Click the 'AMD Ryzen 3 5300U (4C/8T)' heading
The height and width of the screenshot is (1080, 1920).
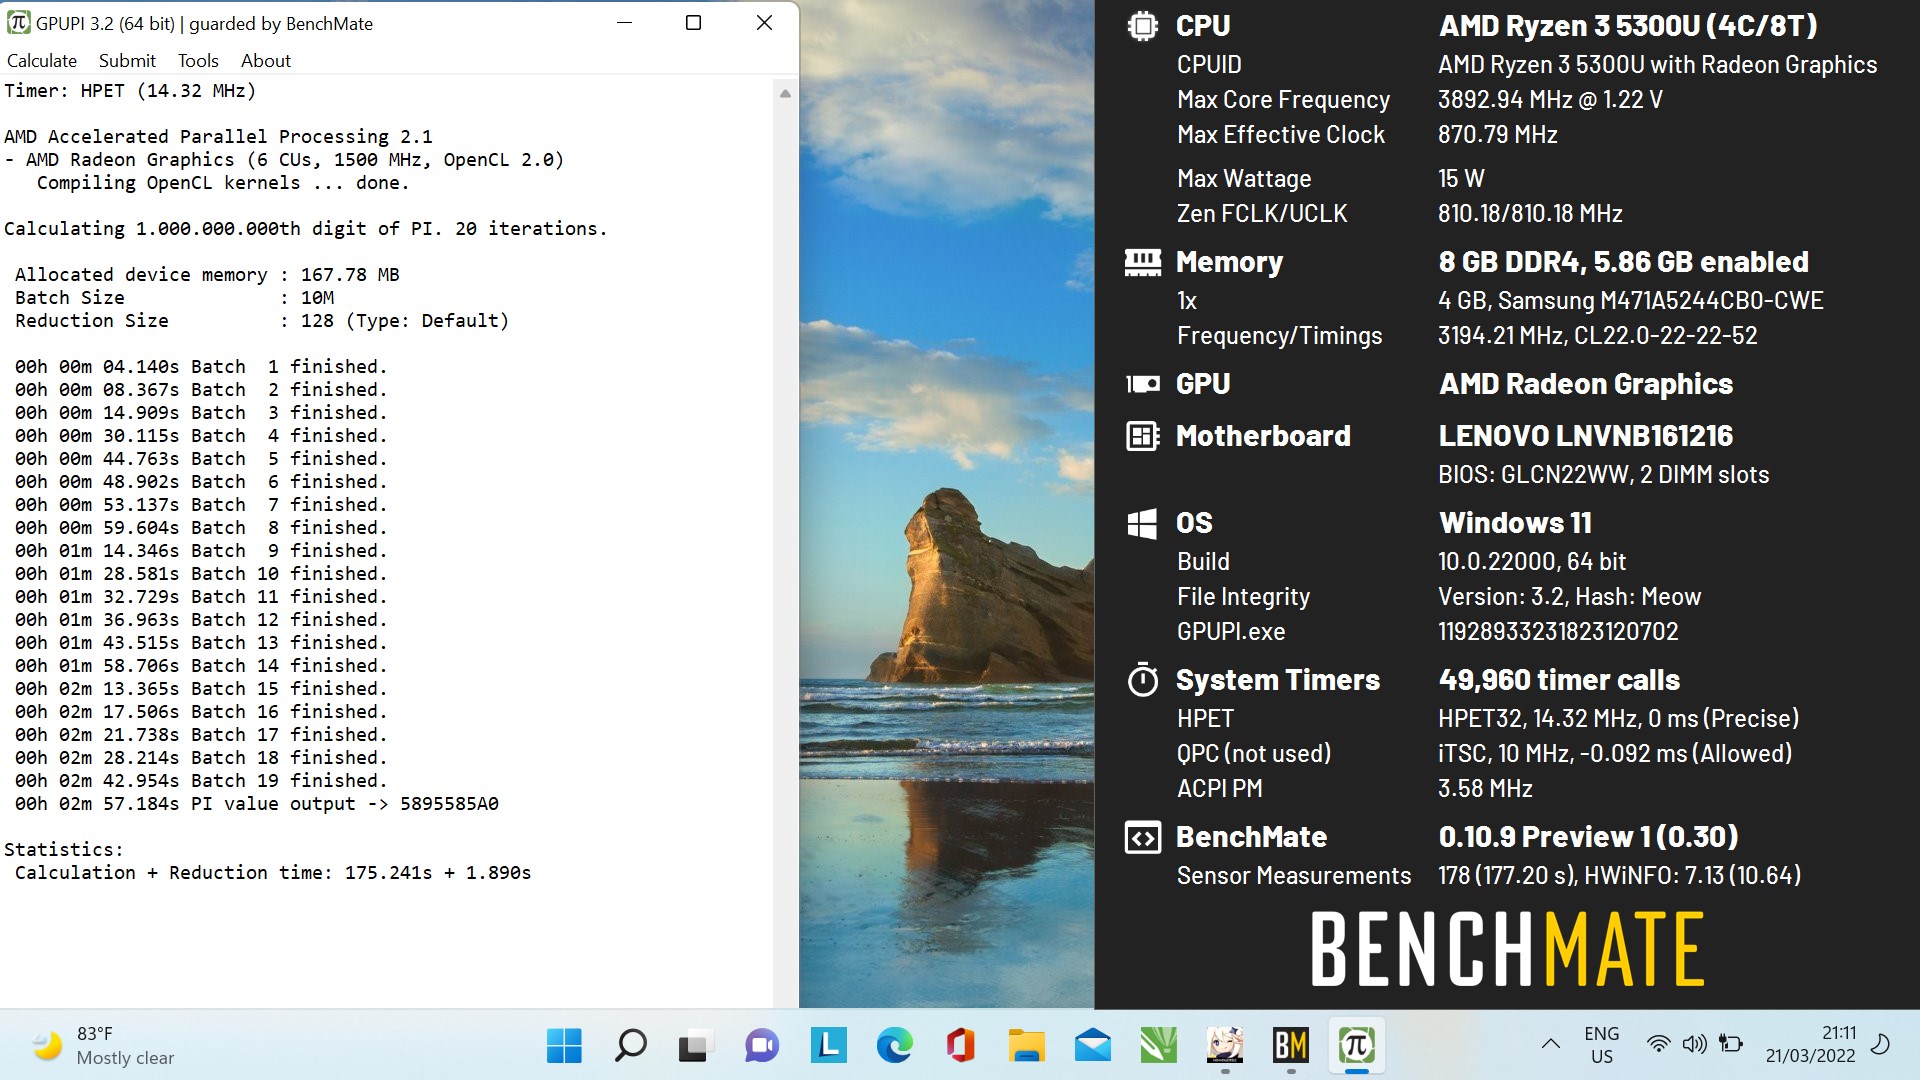1628,26
